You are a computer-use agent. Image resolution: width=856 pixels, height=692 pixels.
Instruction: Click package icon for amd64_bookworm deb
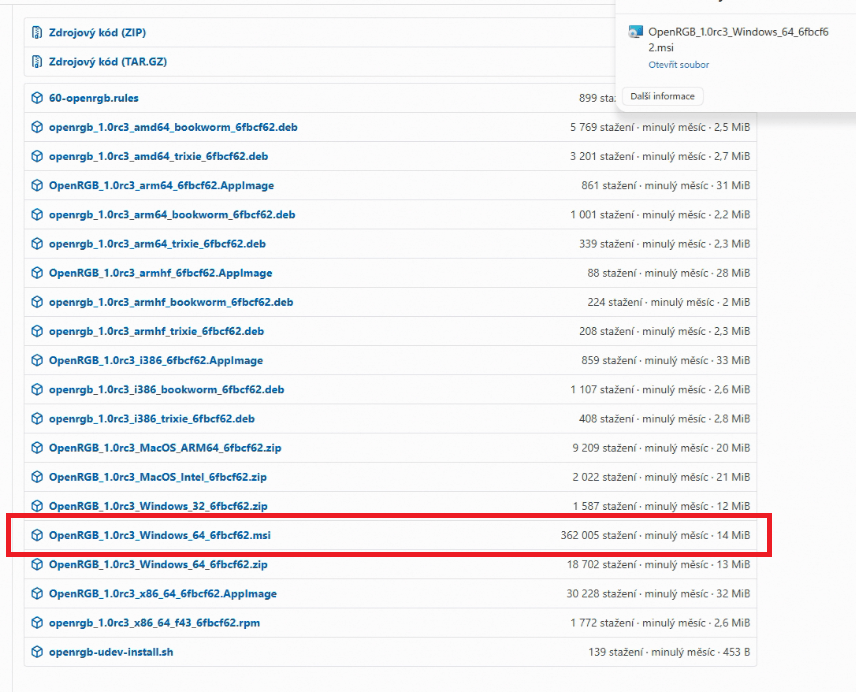(x=37, y=127)
